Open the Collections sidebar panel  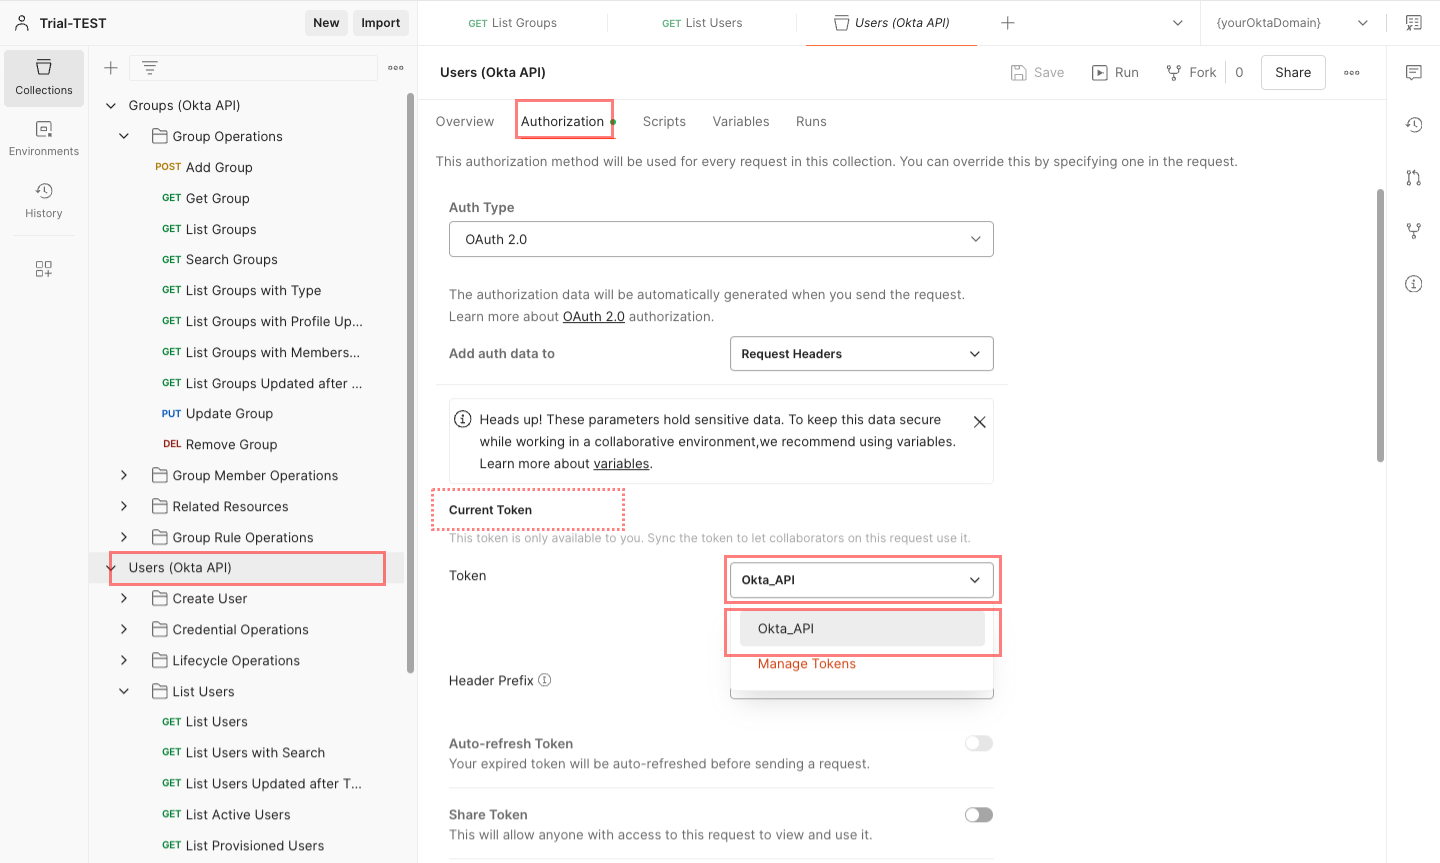coord(44,77)
